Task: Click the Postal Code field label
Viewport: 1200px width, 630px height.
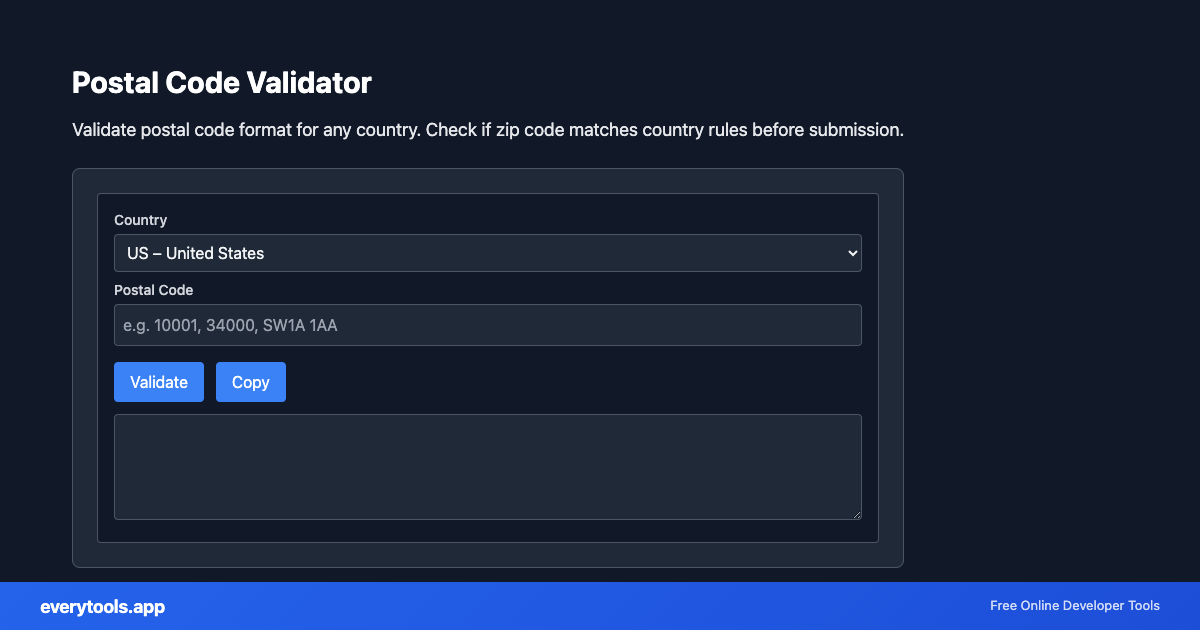Action: click(154, 290)
